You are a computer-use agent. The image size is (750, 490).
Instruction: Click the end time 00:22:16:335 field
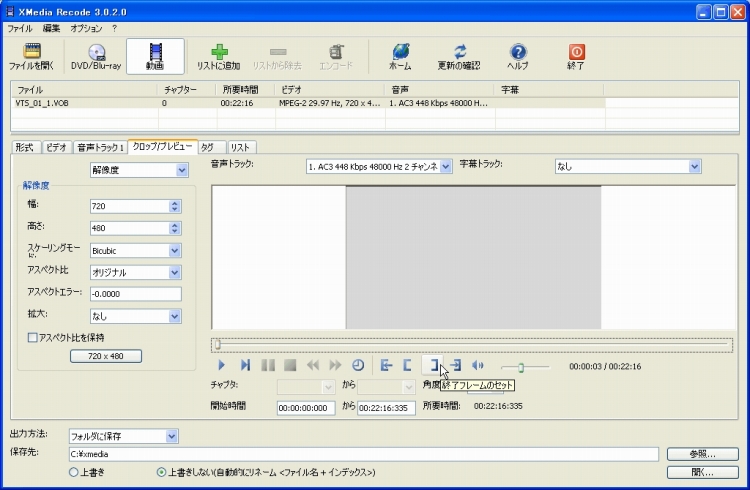pos(386,408)
